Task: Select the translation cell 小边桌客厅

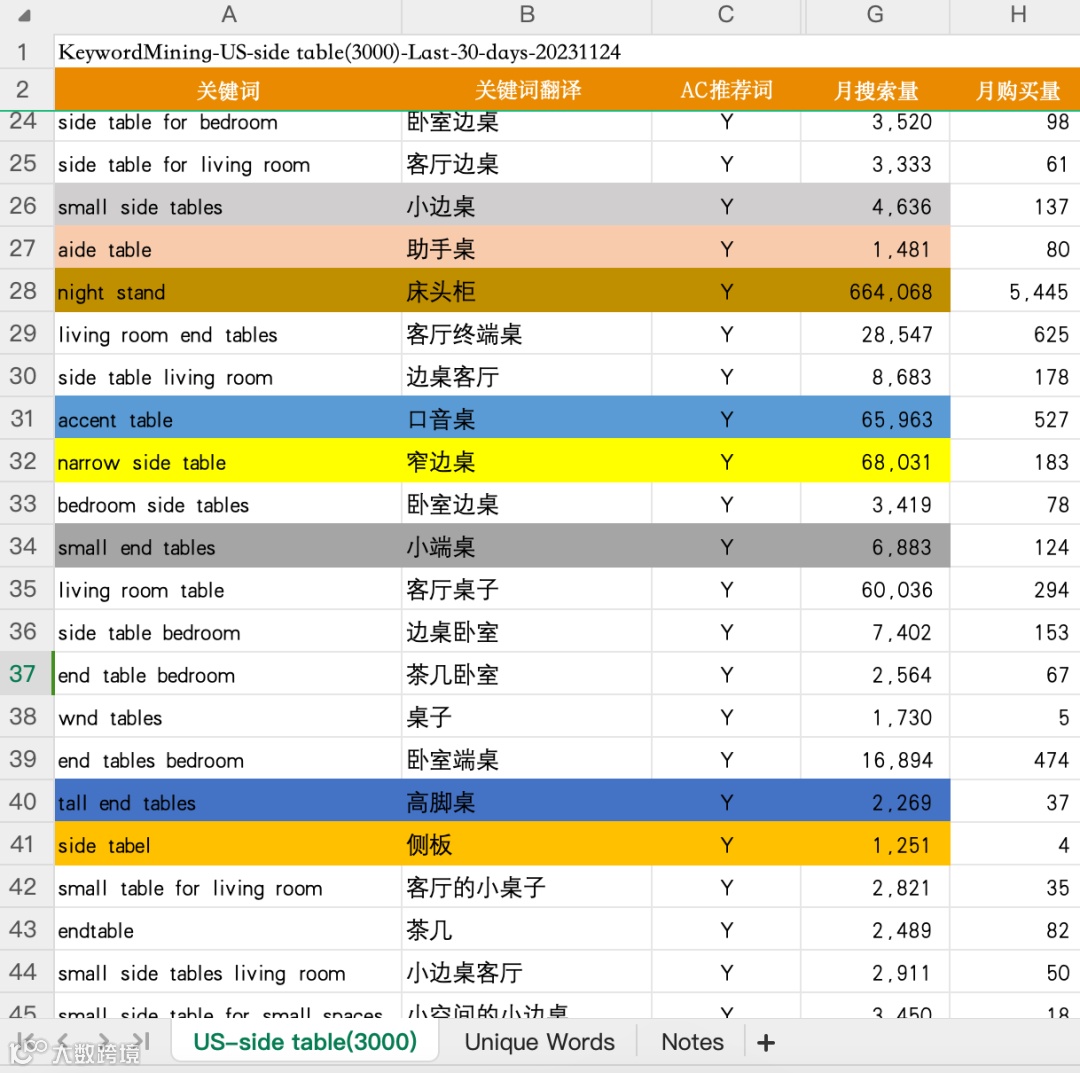Action: click(x=527, y=973)
